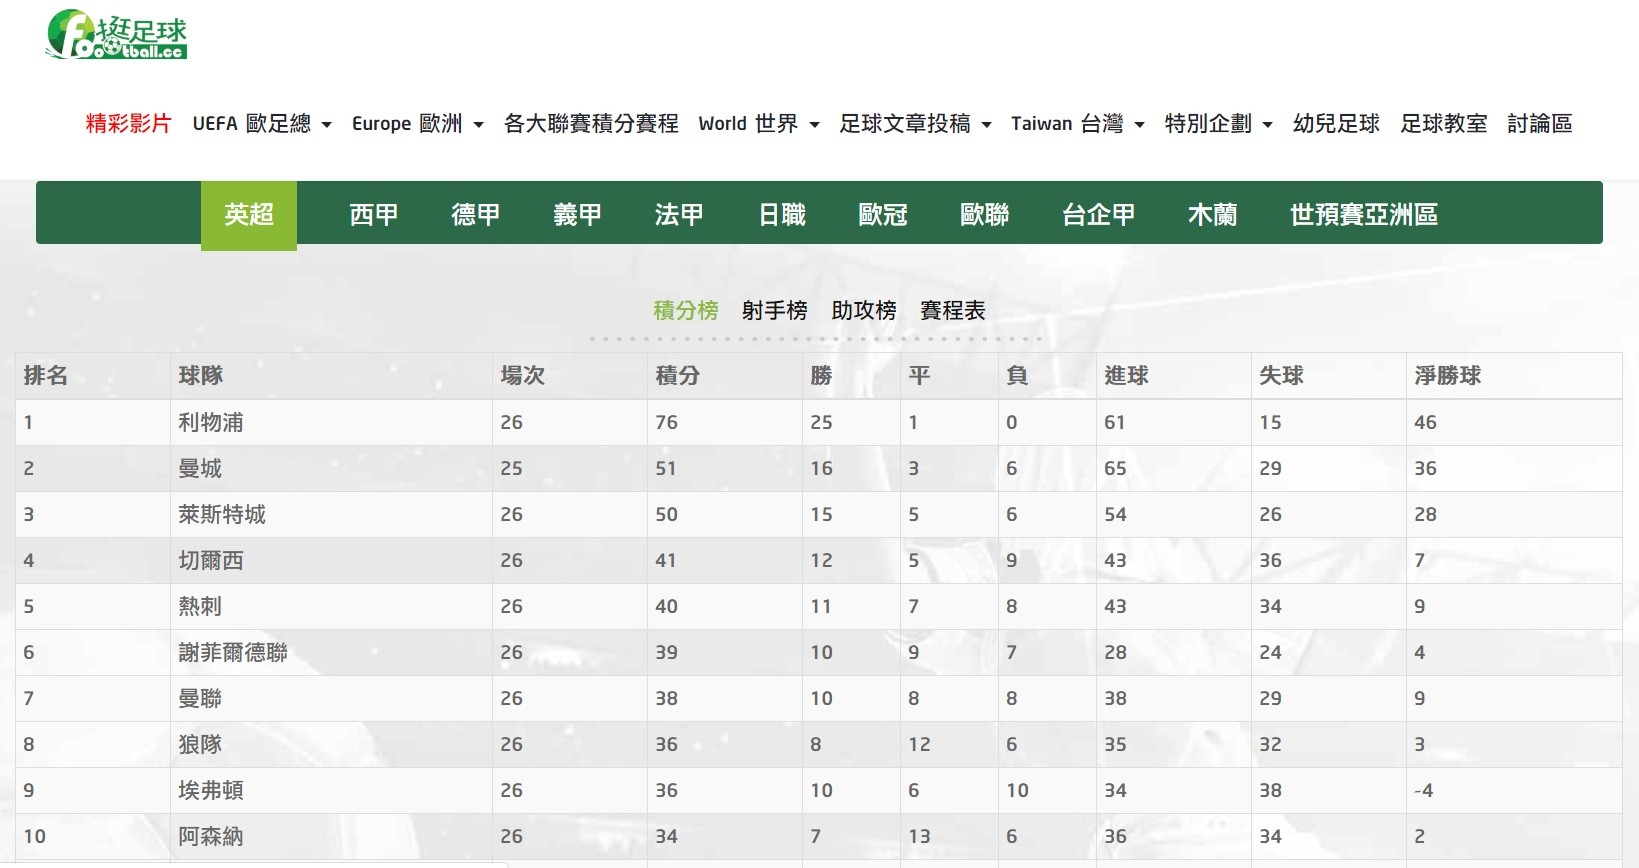This screenshot has width=1639, height=868.
Task: Switch to the 義甲 league tab
Action: [x=578, y=215]
